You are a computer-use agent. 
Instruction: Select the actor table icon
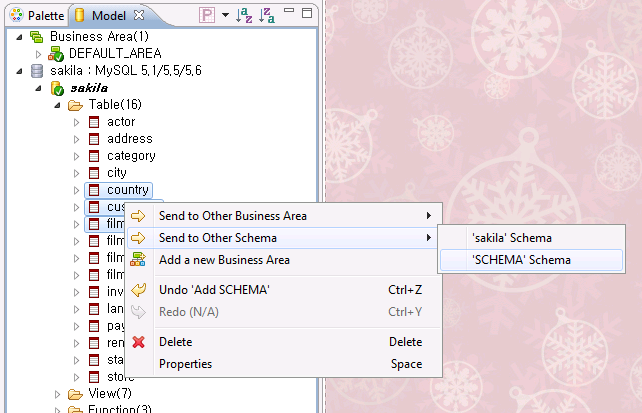point(94,122)
